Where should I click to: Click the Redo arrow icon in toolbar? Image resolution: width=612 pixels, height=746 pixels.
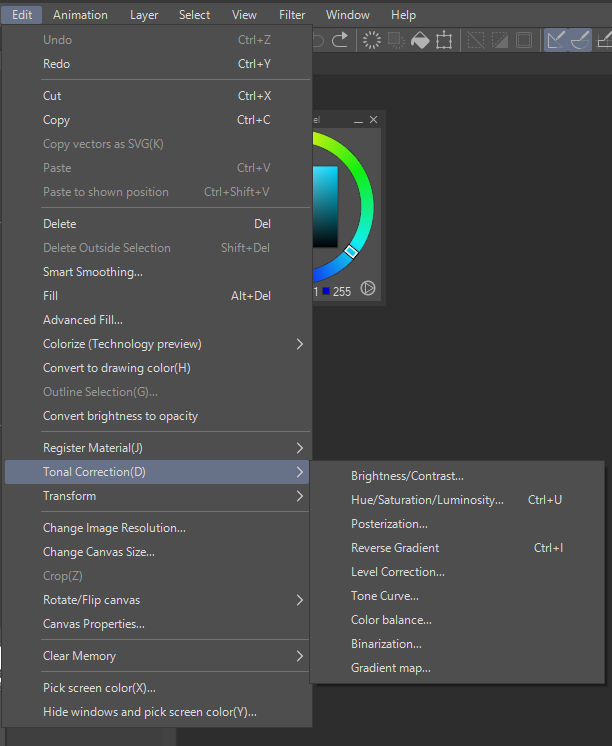342,40
